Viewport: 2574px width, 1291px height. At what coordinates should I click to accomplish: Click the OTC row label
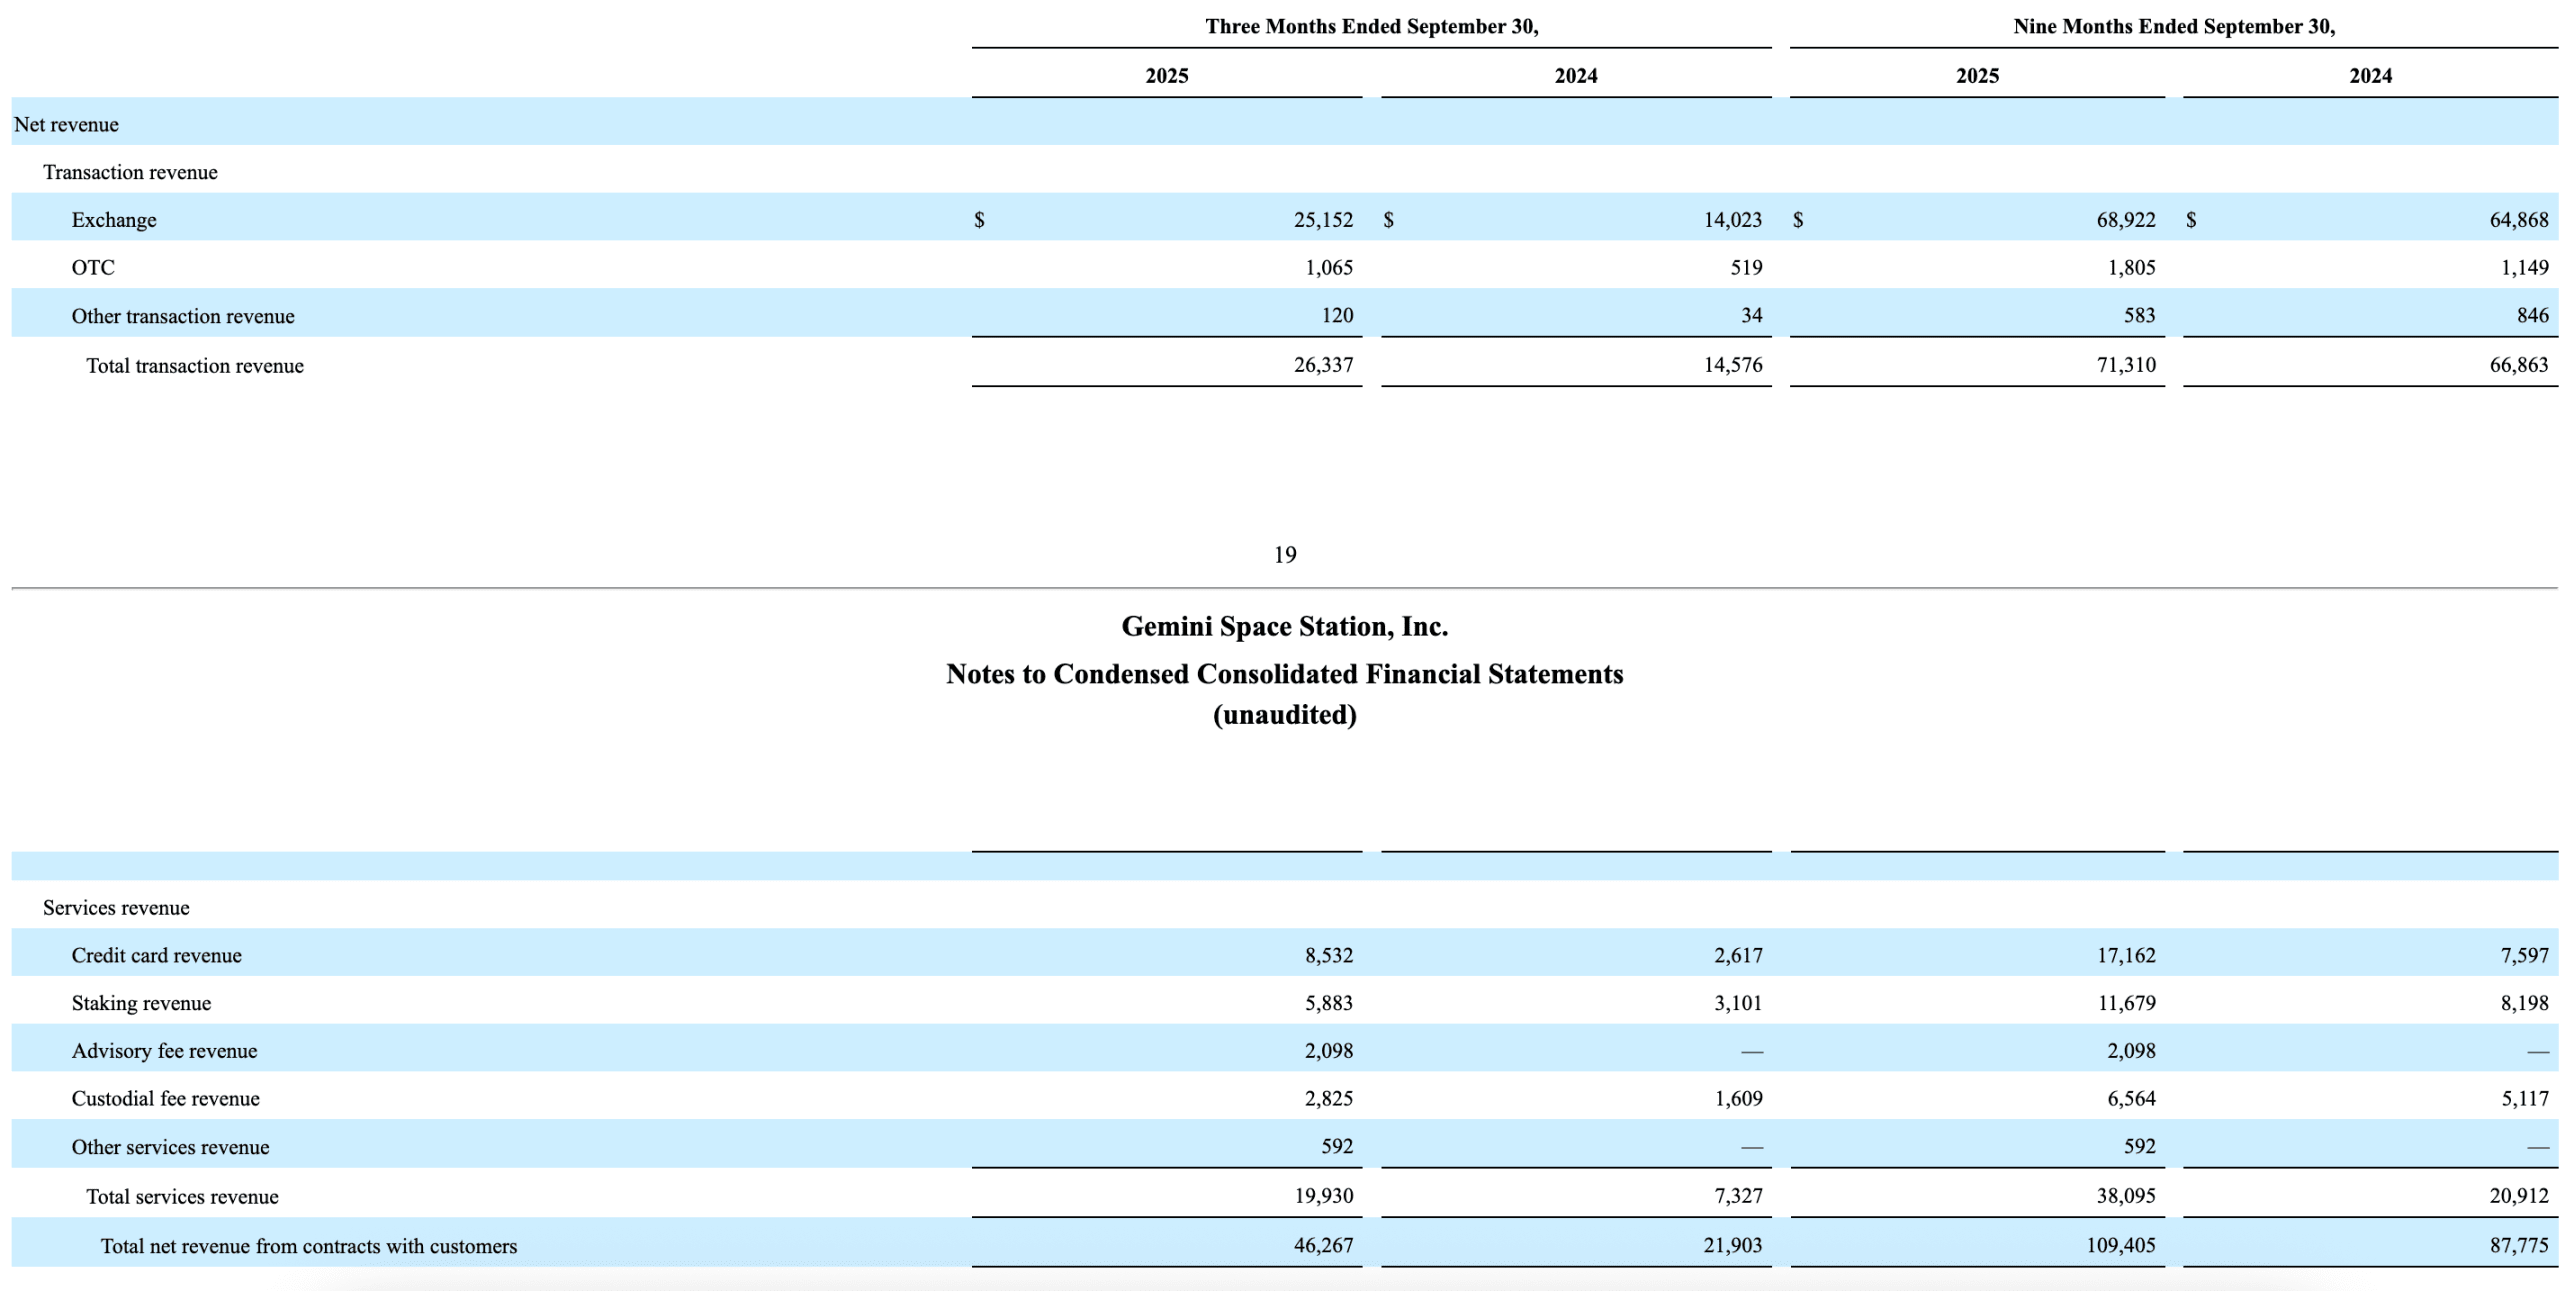click(92, 268)
